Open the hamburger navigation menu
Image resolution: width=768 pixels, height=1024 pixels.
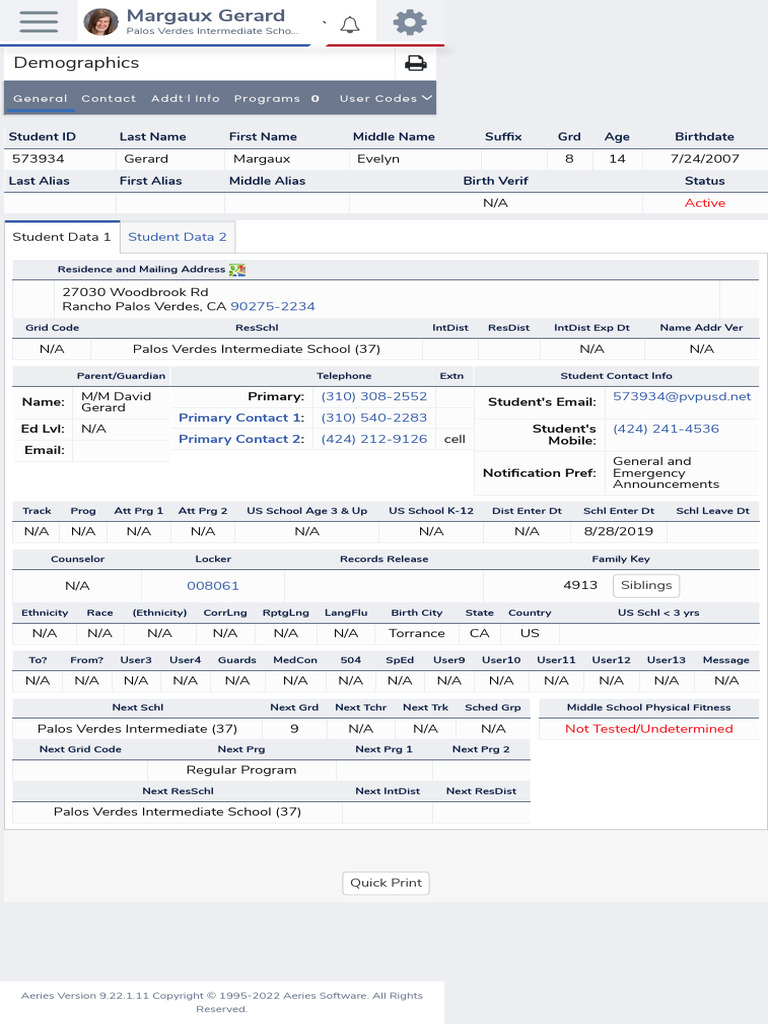(39, 22)
